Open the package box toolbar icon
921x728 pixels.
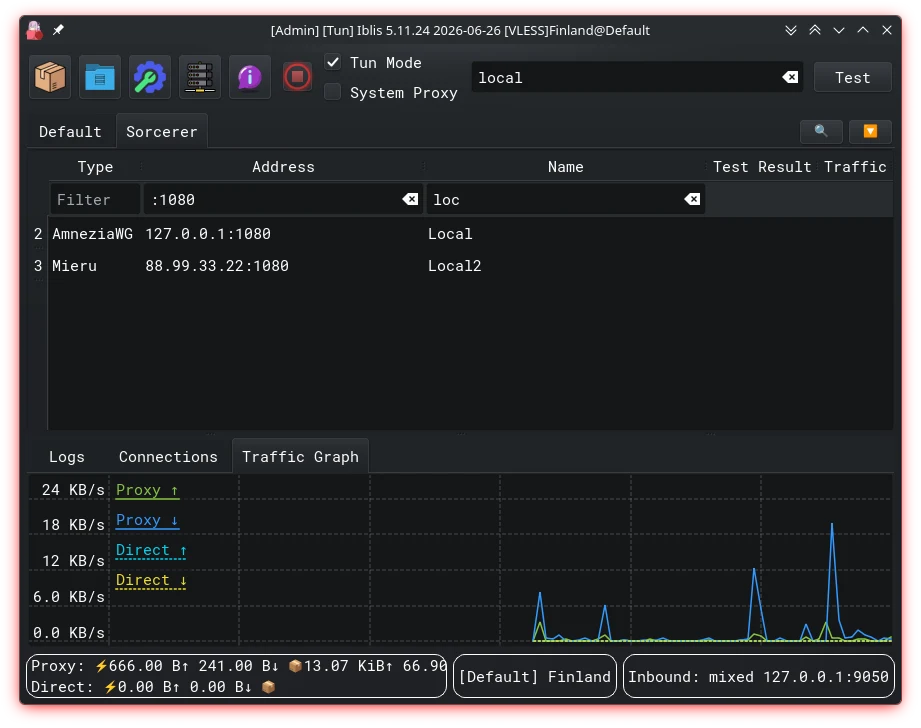tap(50, 77)
